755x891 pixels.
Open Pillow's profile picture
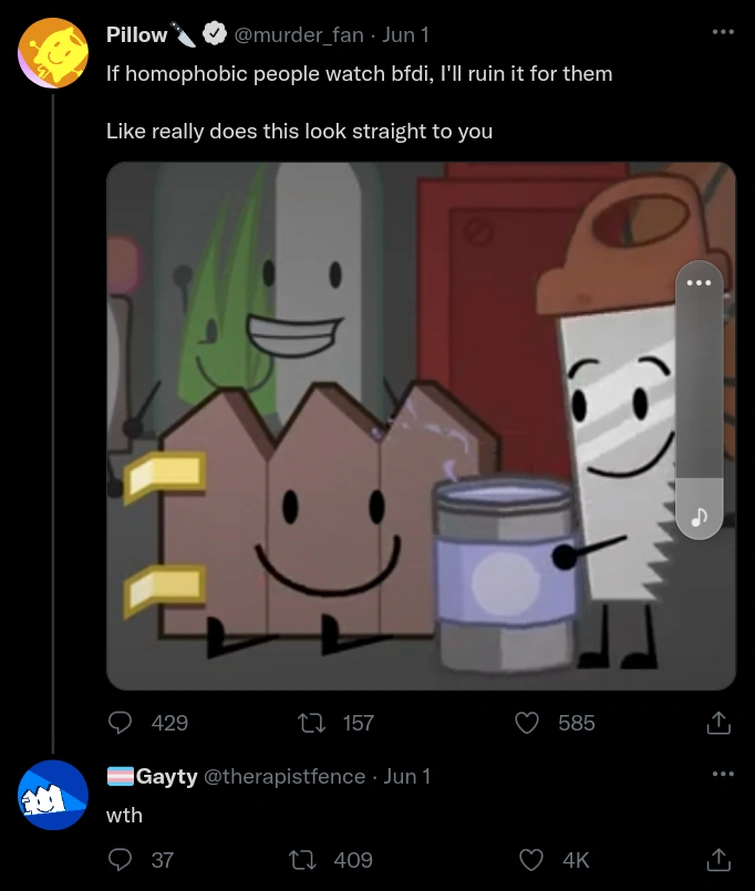click(53, 52)
